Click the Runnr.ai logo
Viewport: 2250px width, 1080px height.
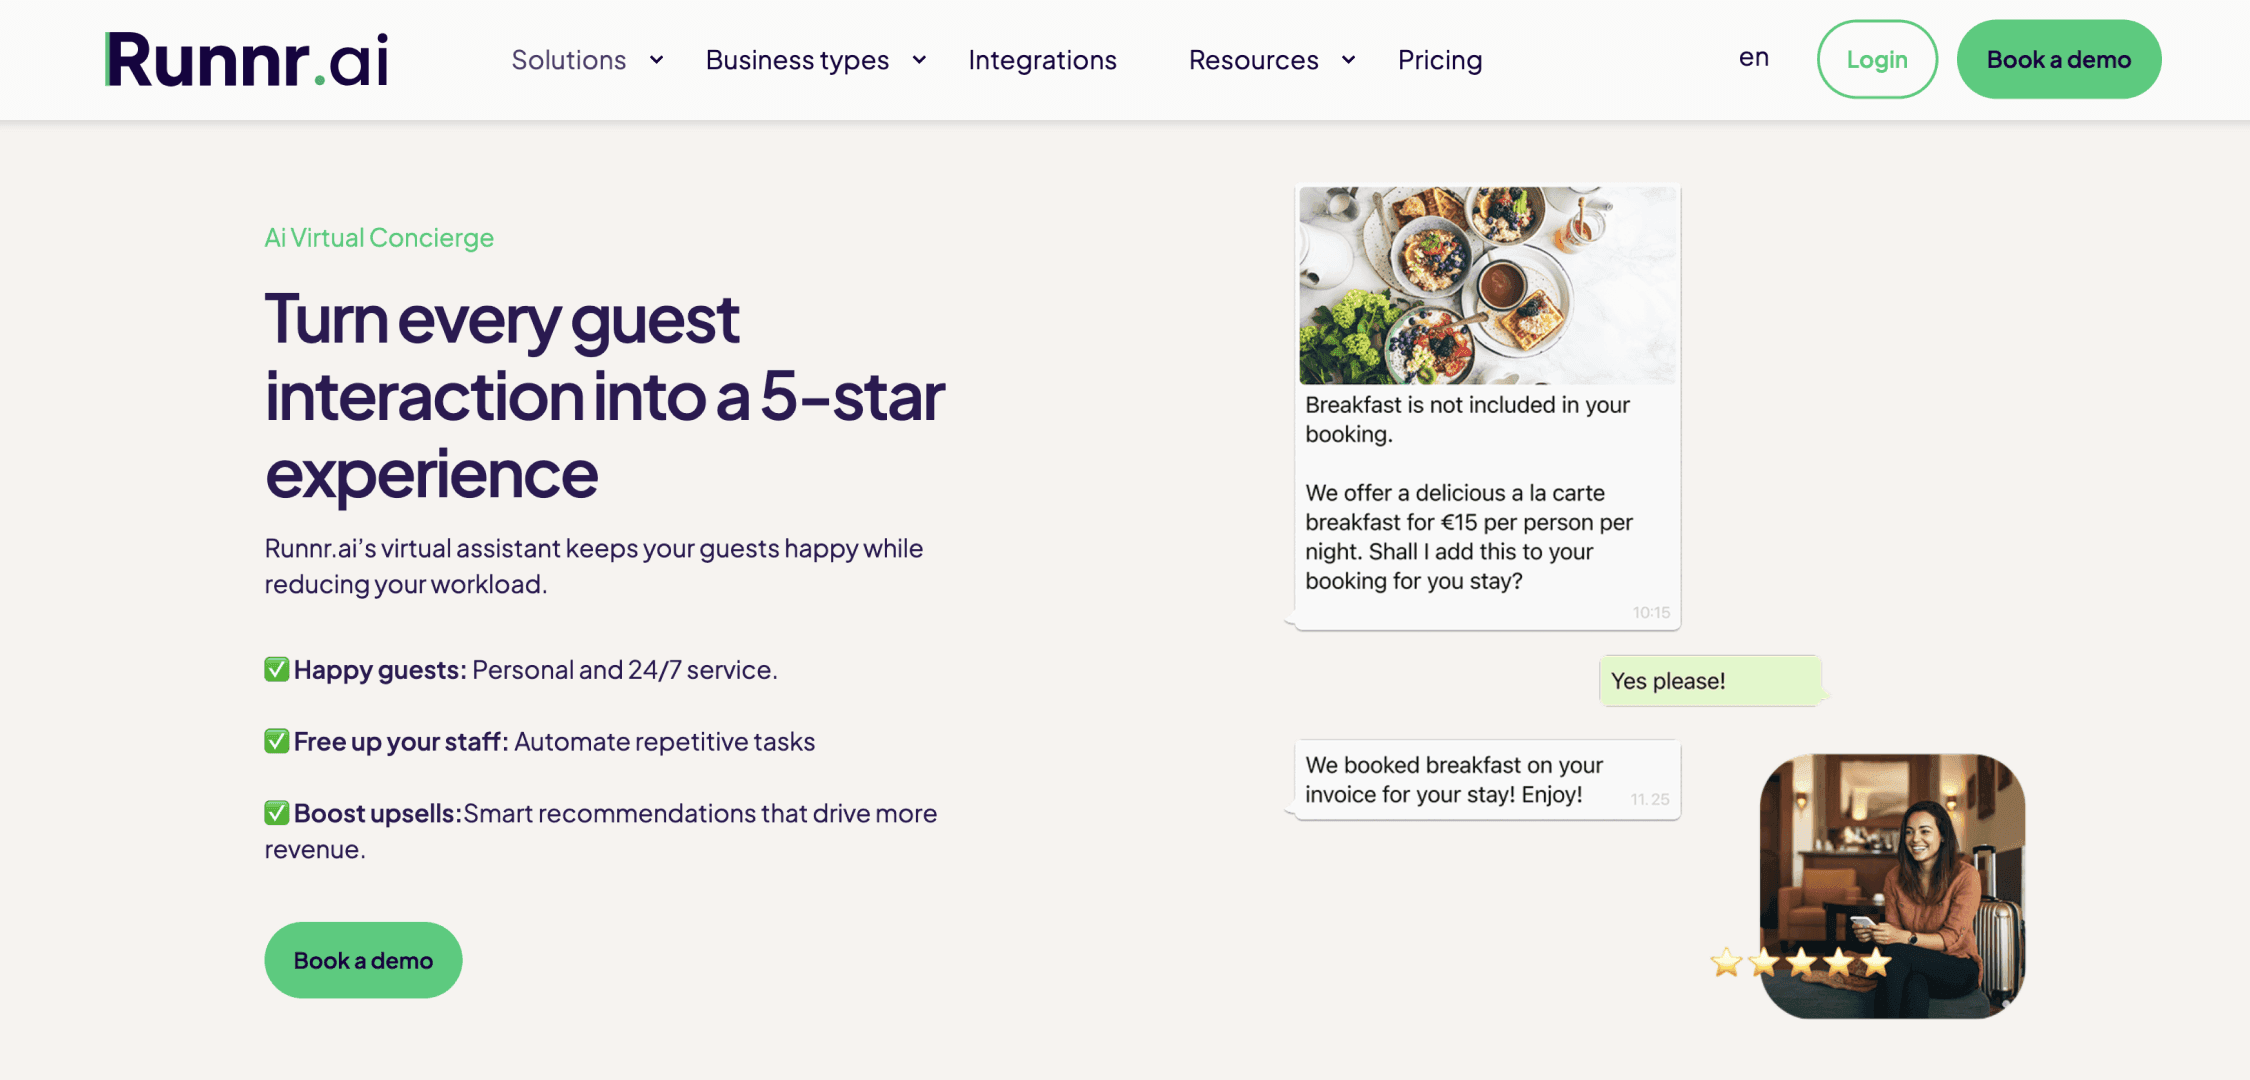247,60
